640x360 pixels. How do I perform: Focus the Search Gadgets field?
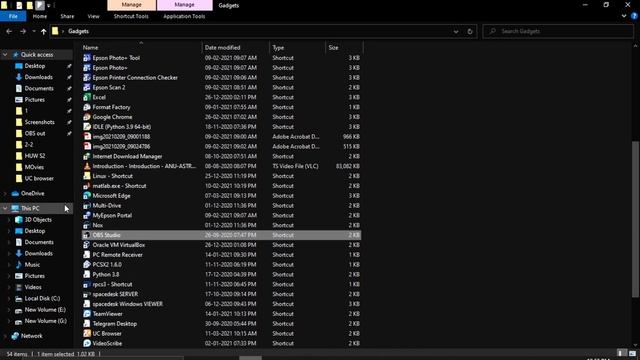click(558, 31)
